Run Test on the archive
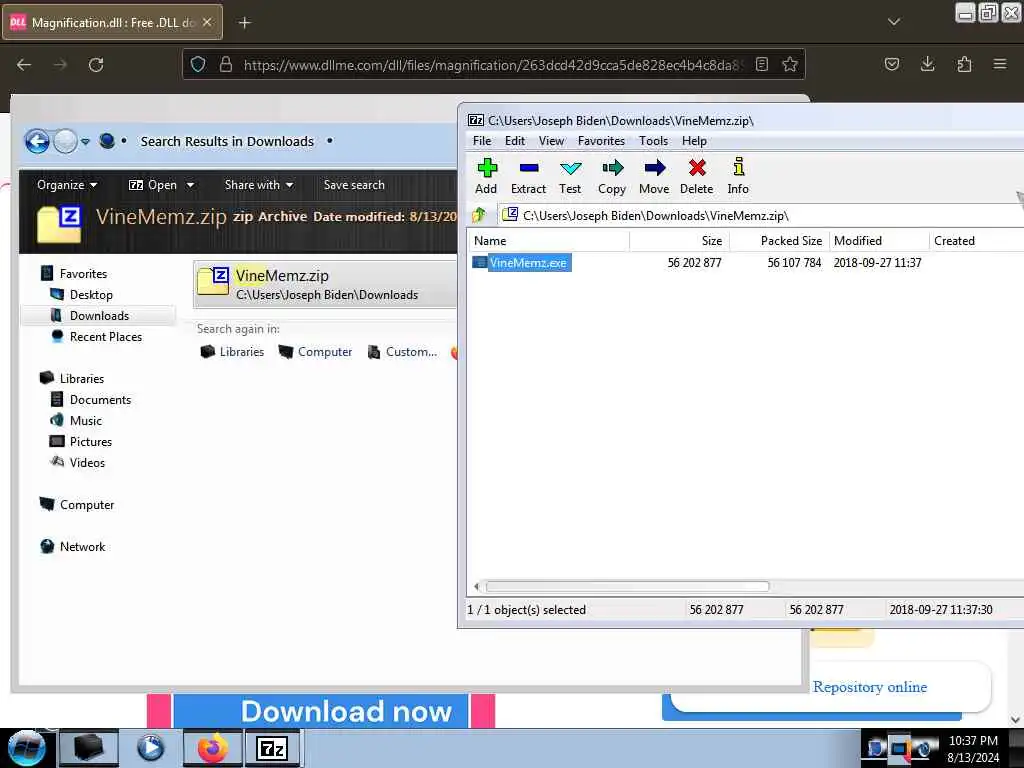The height and width of the screenshot is (768, 1024). click(x=569, y=176)
